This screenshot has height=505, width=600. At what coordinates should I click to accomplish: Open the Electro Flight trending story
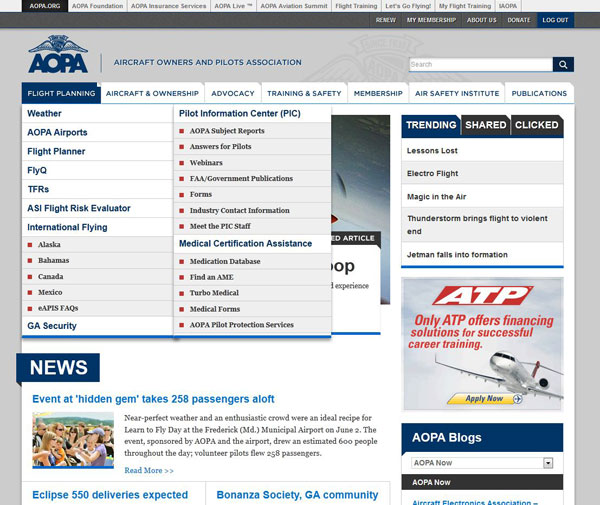point(434,173)
